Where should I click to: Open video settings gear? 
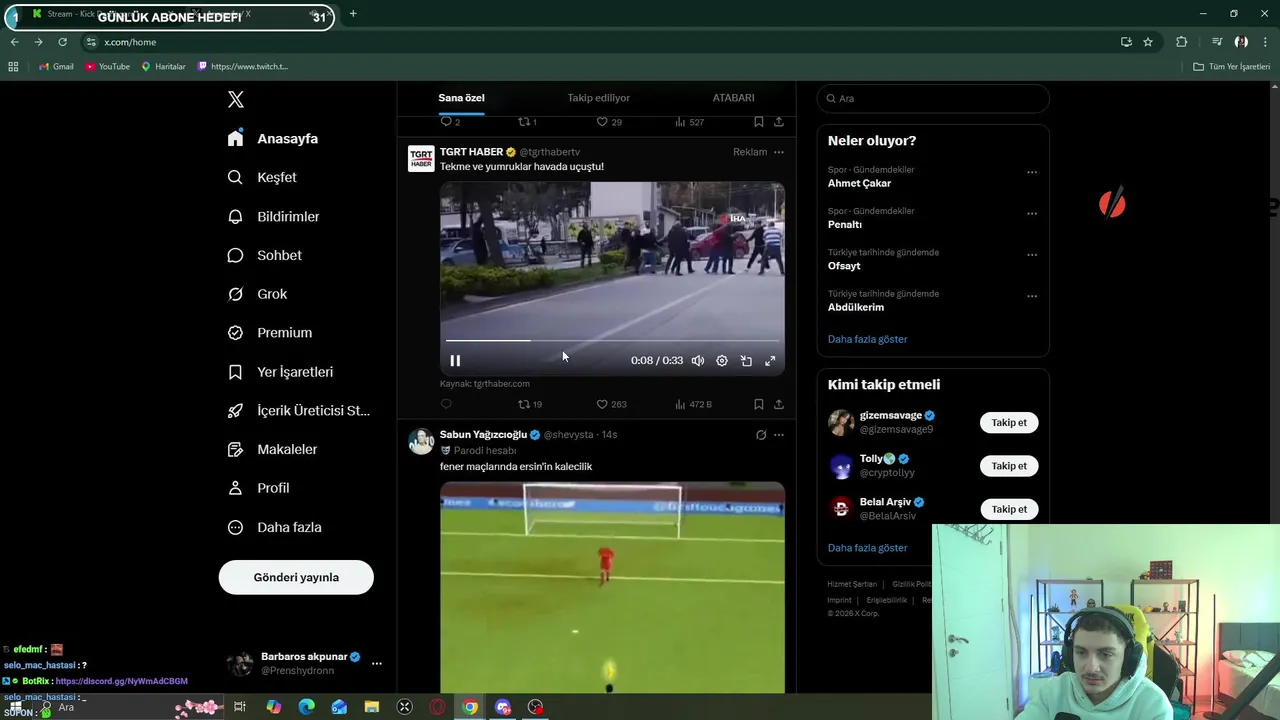(722, 361)
